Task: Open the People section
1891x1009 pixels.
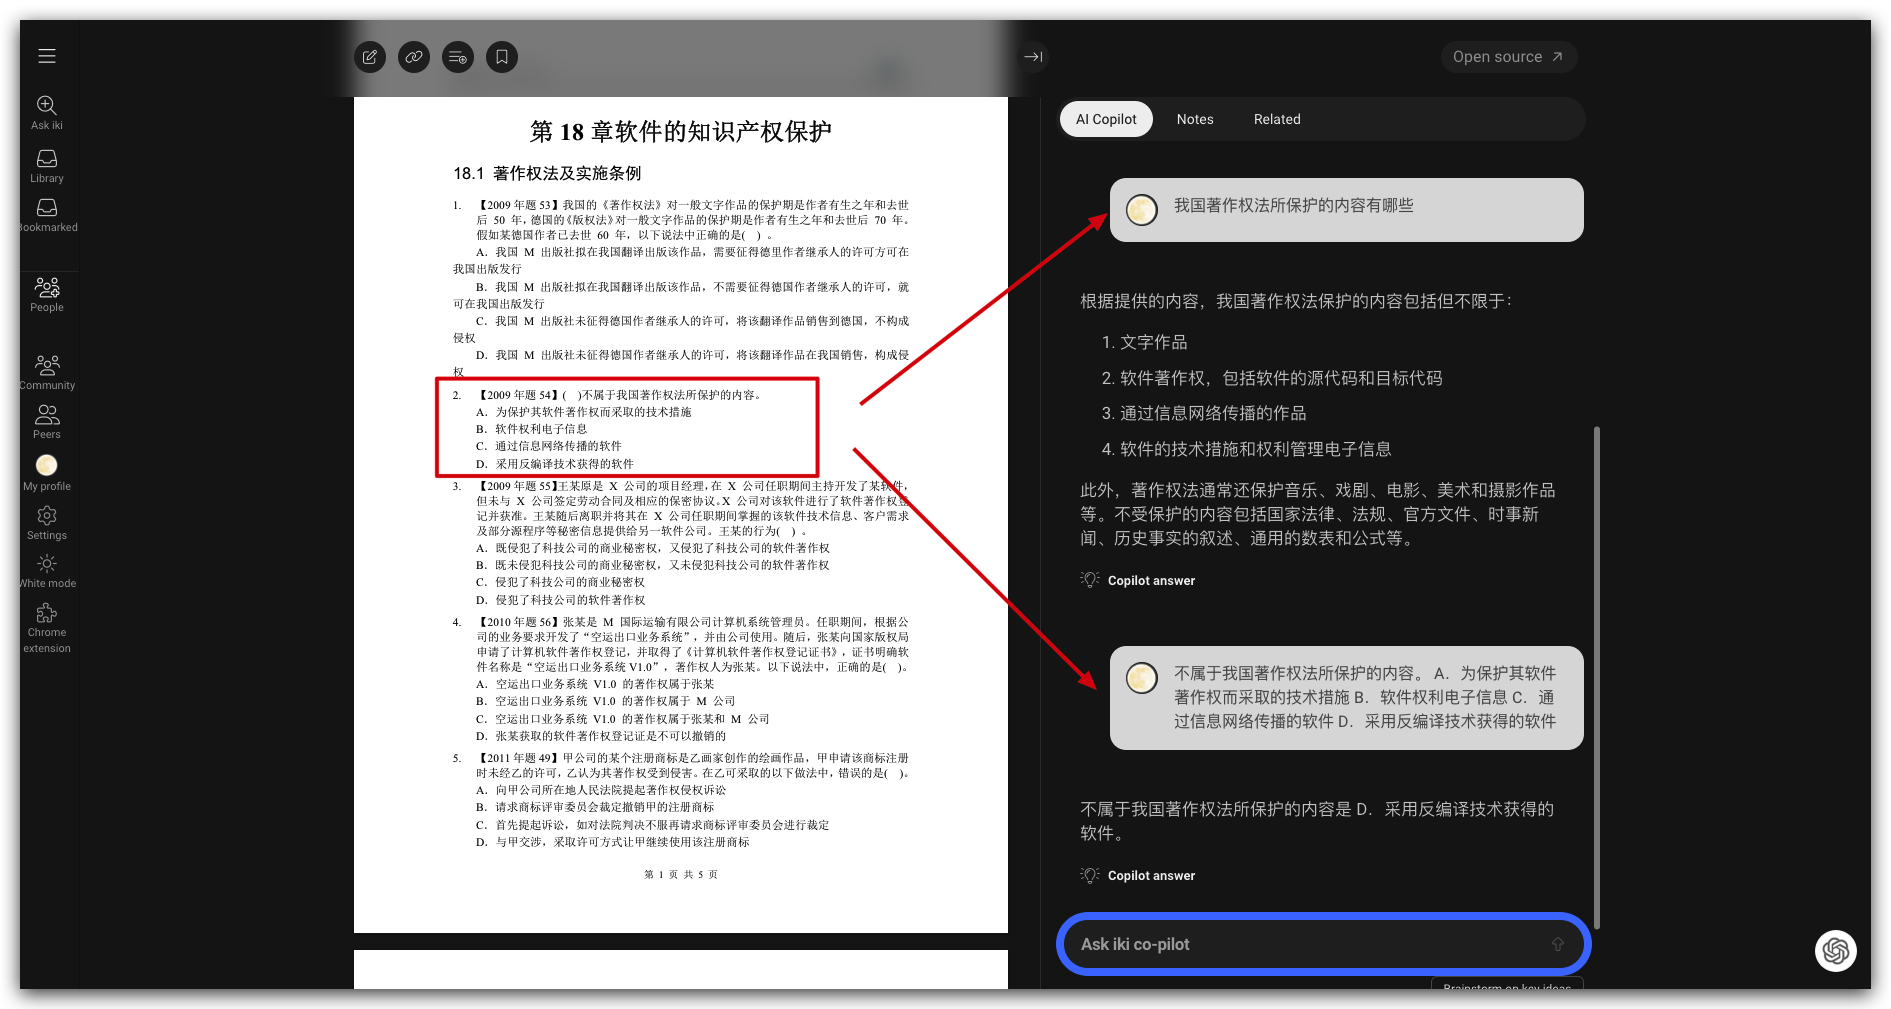Action: [x=47, y=294]
